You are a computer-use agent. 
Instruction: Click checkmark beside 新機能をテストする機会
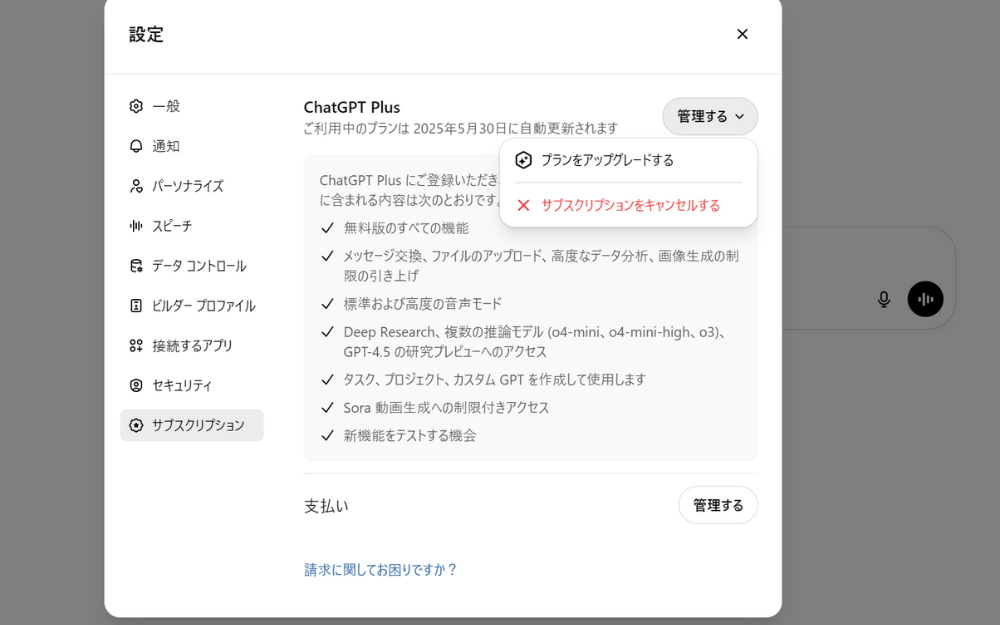tap(327, 436)
